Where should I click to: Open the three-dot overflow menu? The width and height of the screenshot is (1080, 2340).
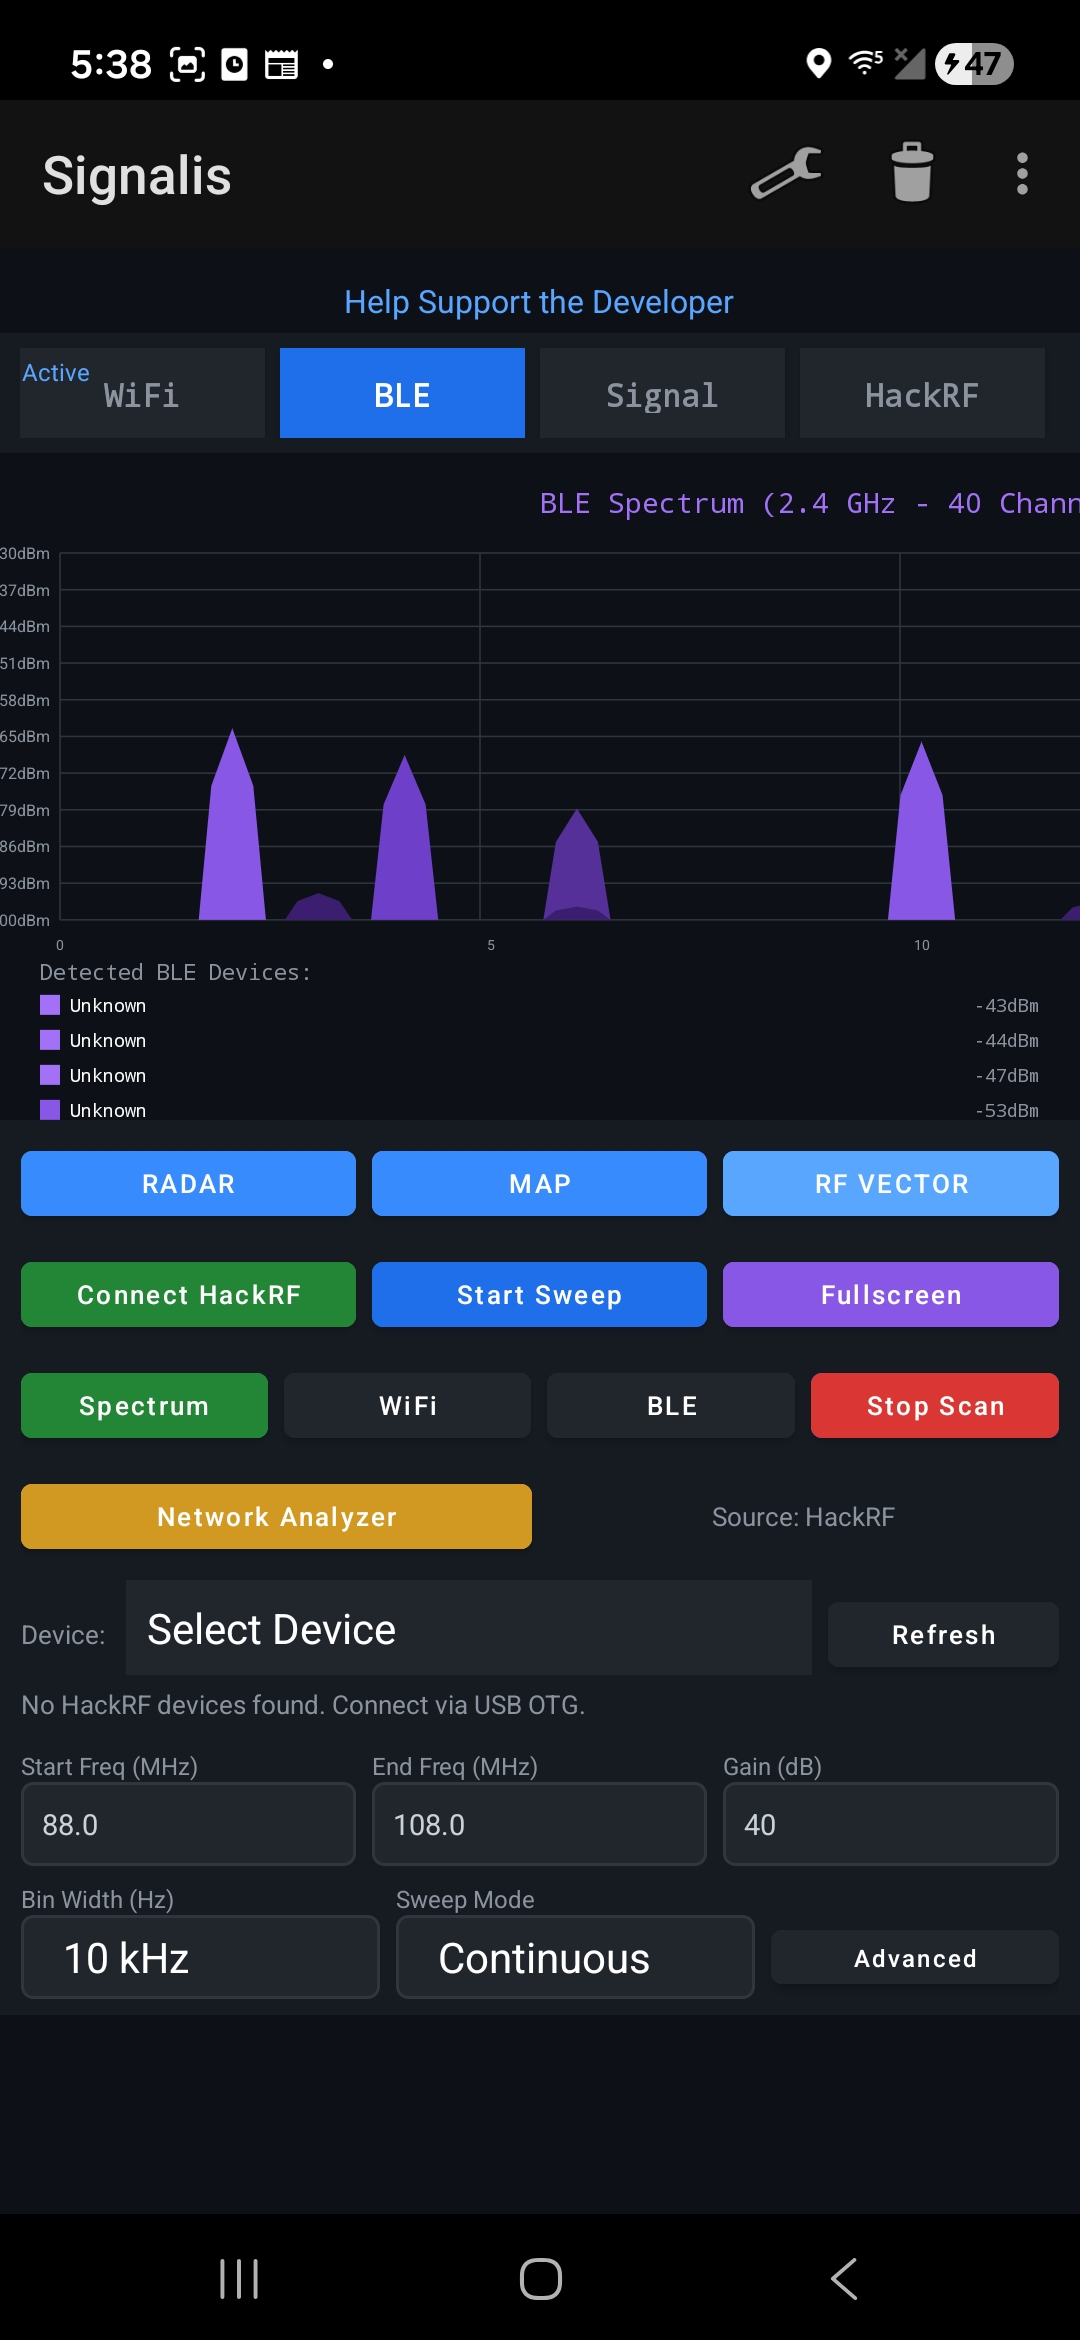click(1022, 174)
